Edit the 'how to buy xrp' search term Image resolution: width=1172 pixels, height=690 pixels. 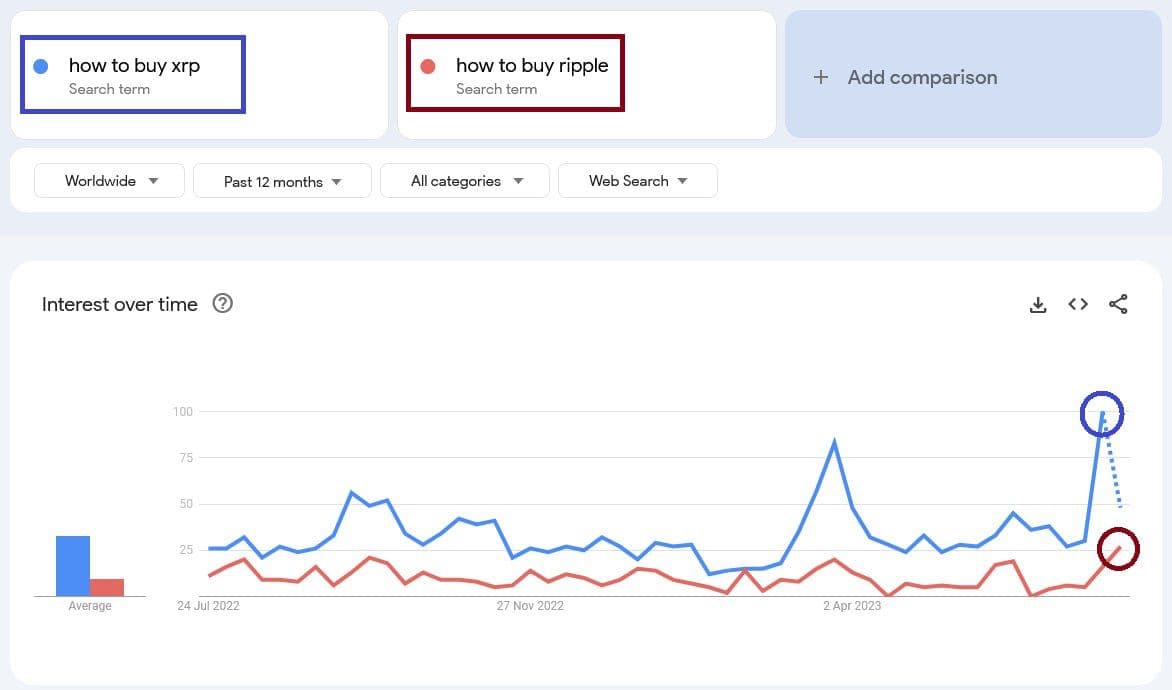tap(134, 66)
